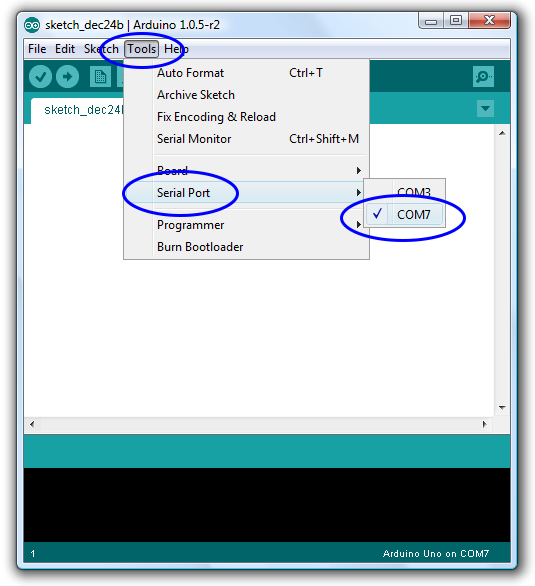This screenshot has height=586, width=535.
Task: Close the Arduino window
Action: click(489, 21)
